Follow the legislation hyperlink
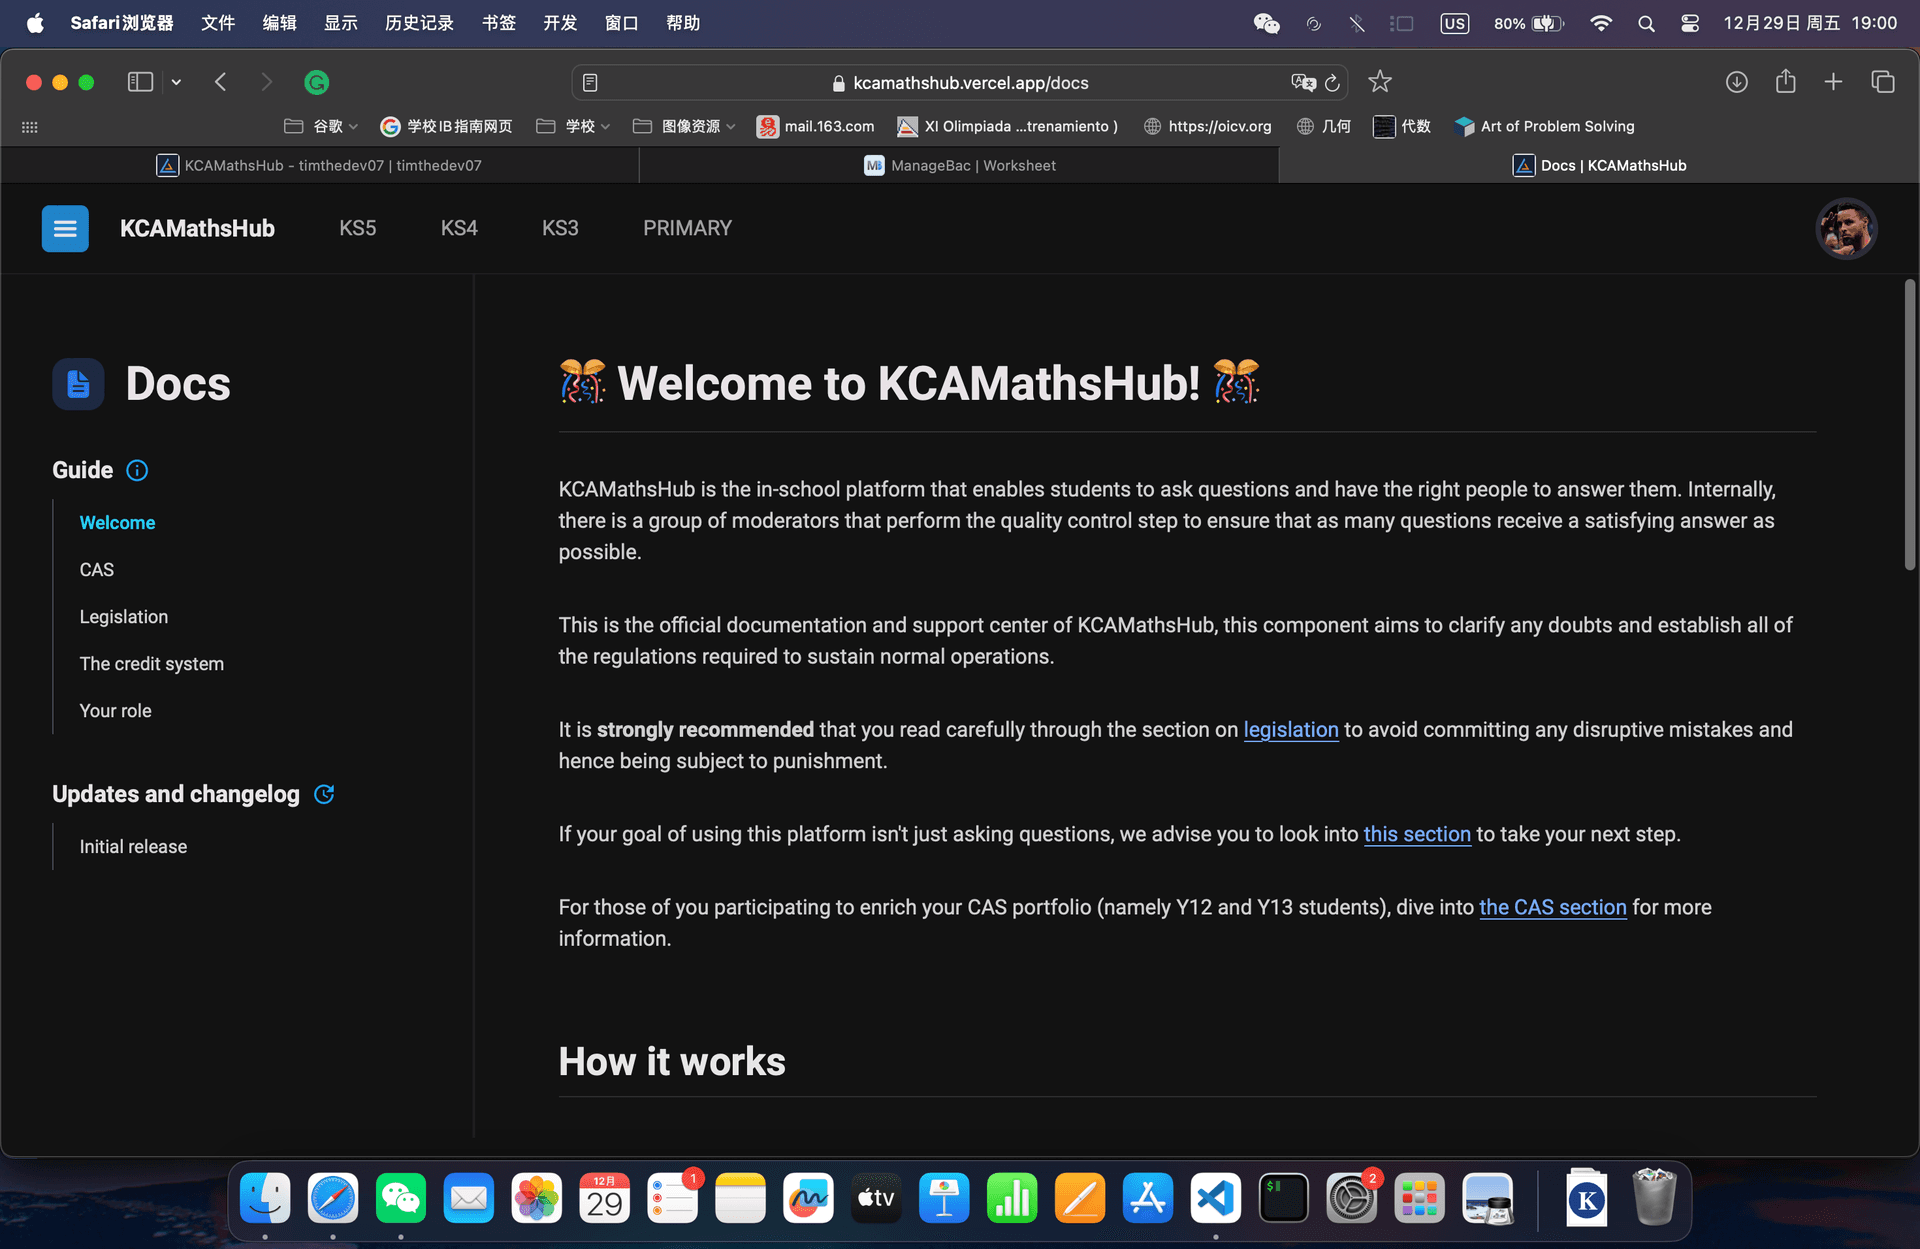The height and width of the screenshot is (1249, 1920). click(1290, 730)
